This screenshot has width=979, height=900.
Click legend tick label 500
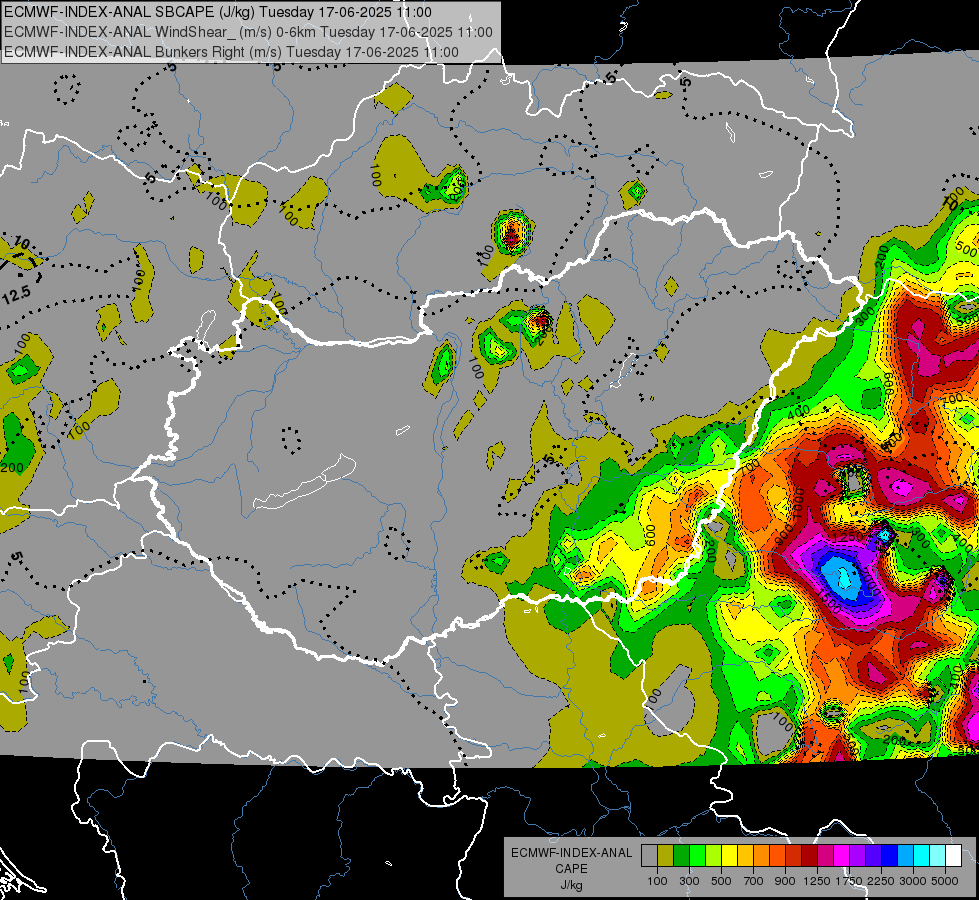click(721, 881)
